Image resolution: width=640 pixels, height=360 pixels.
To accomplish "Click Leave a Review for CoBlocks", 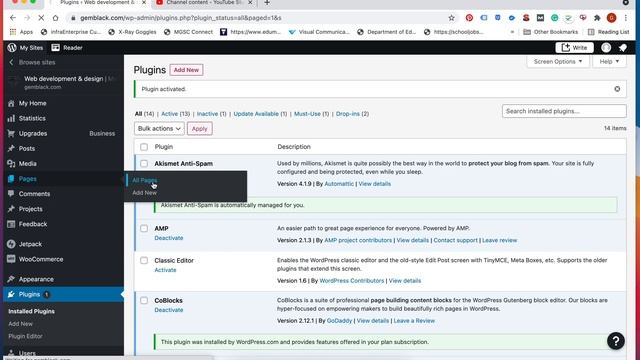I will click(x=414, y=321).
